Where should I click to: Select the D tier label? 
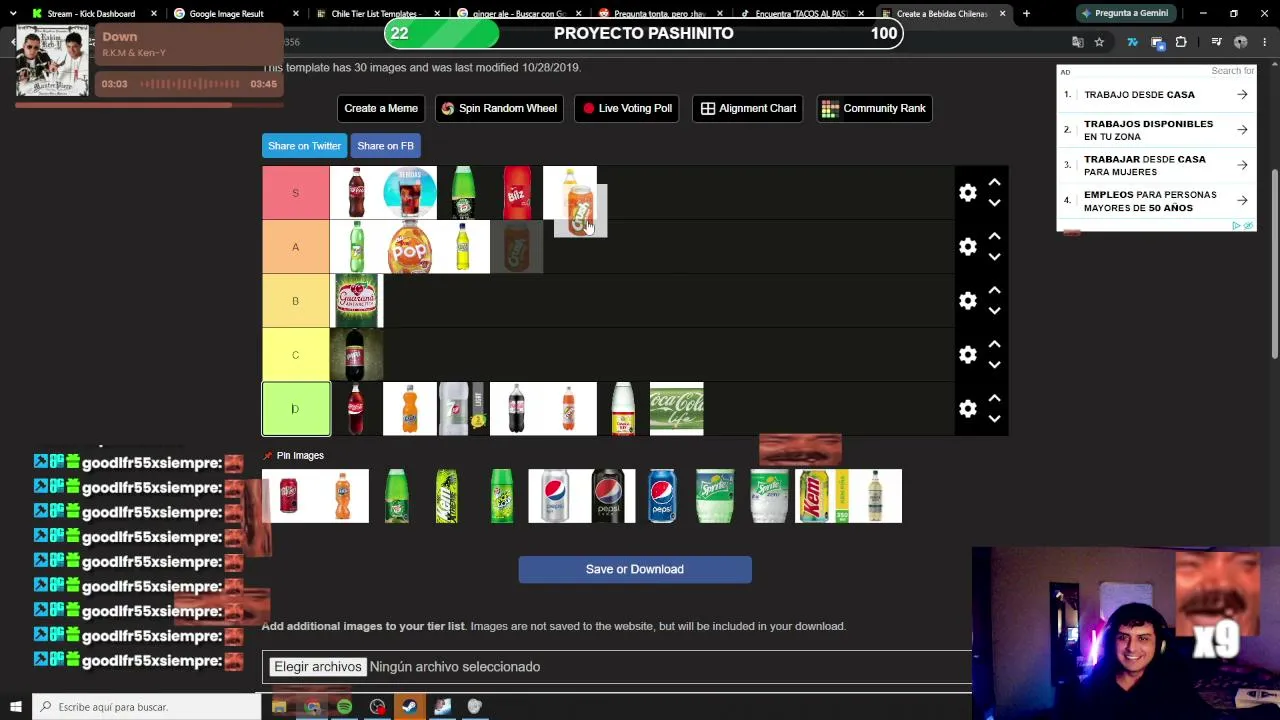pos(296,409)
